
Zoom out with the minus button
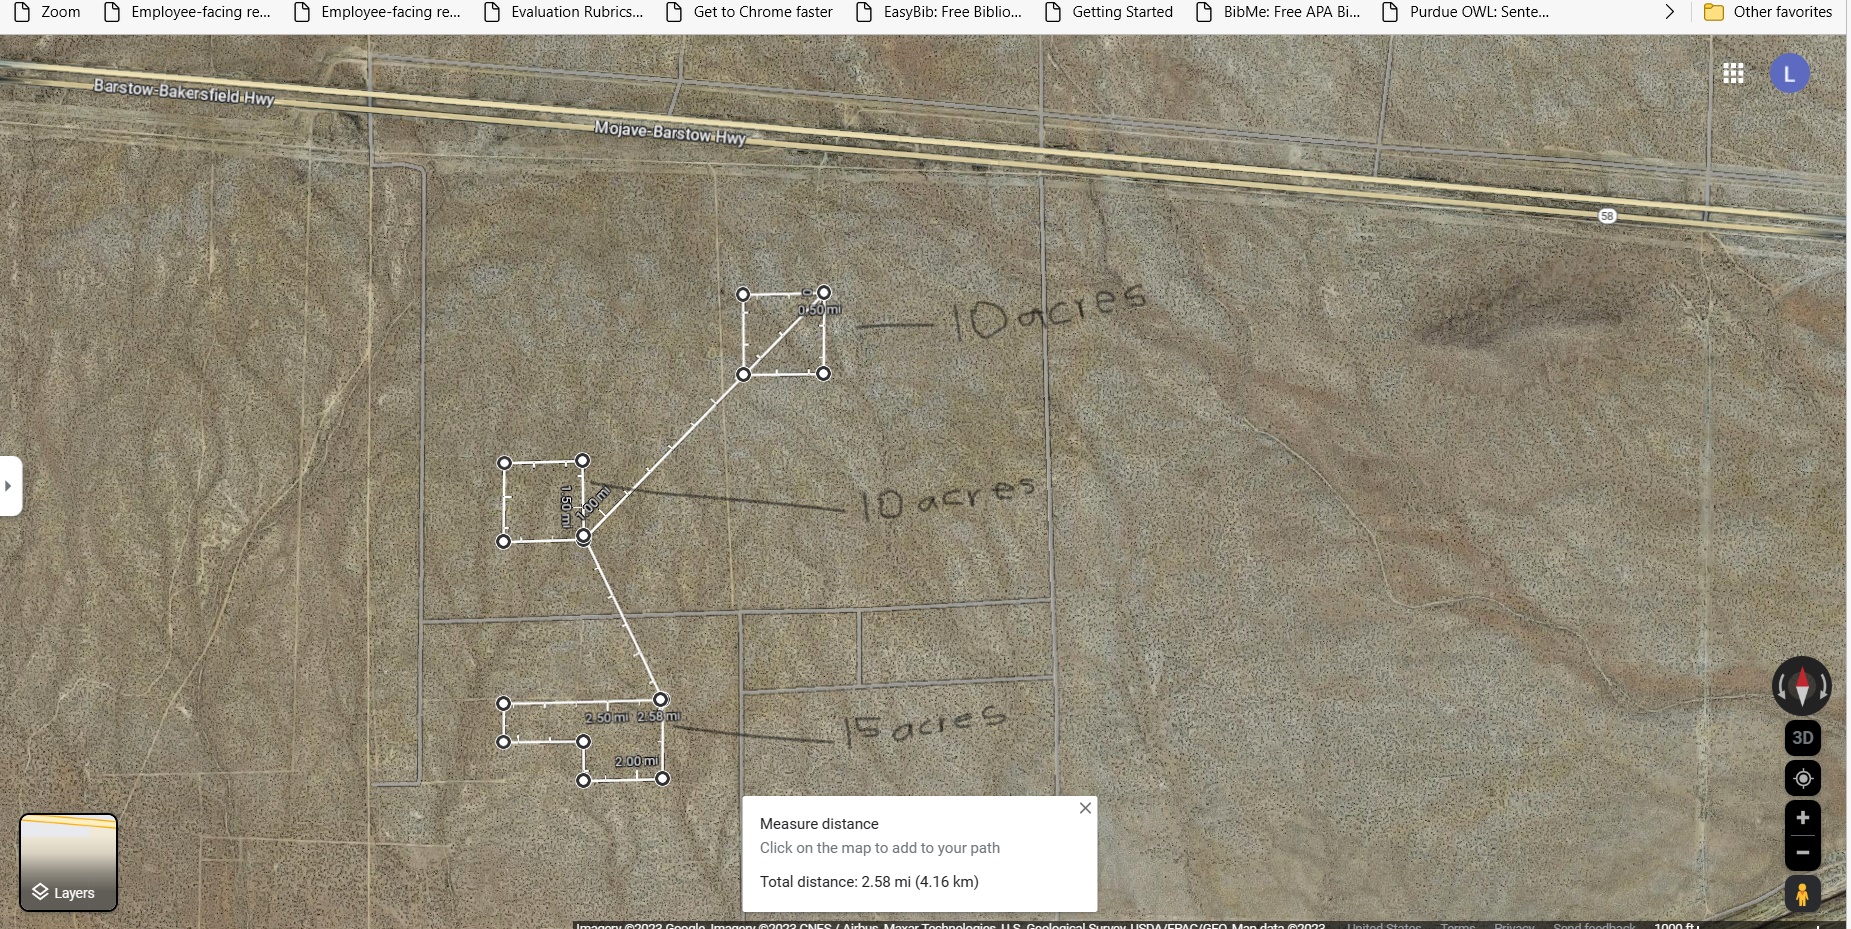1802,853
